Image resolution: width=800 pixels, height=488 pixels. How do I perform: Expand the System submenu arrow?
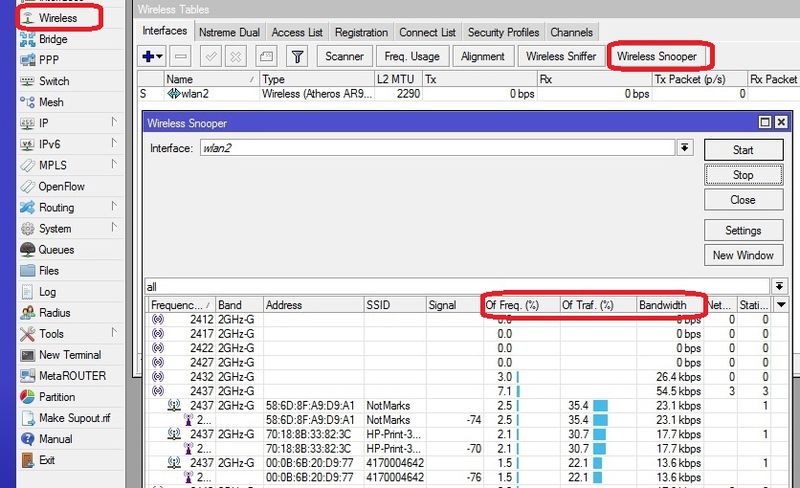(x=114, y=227)
